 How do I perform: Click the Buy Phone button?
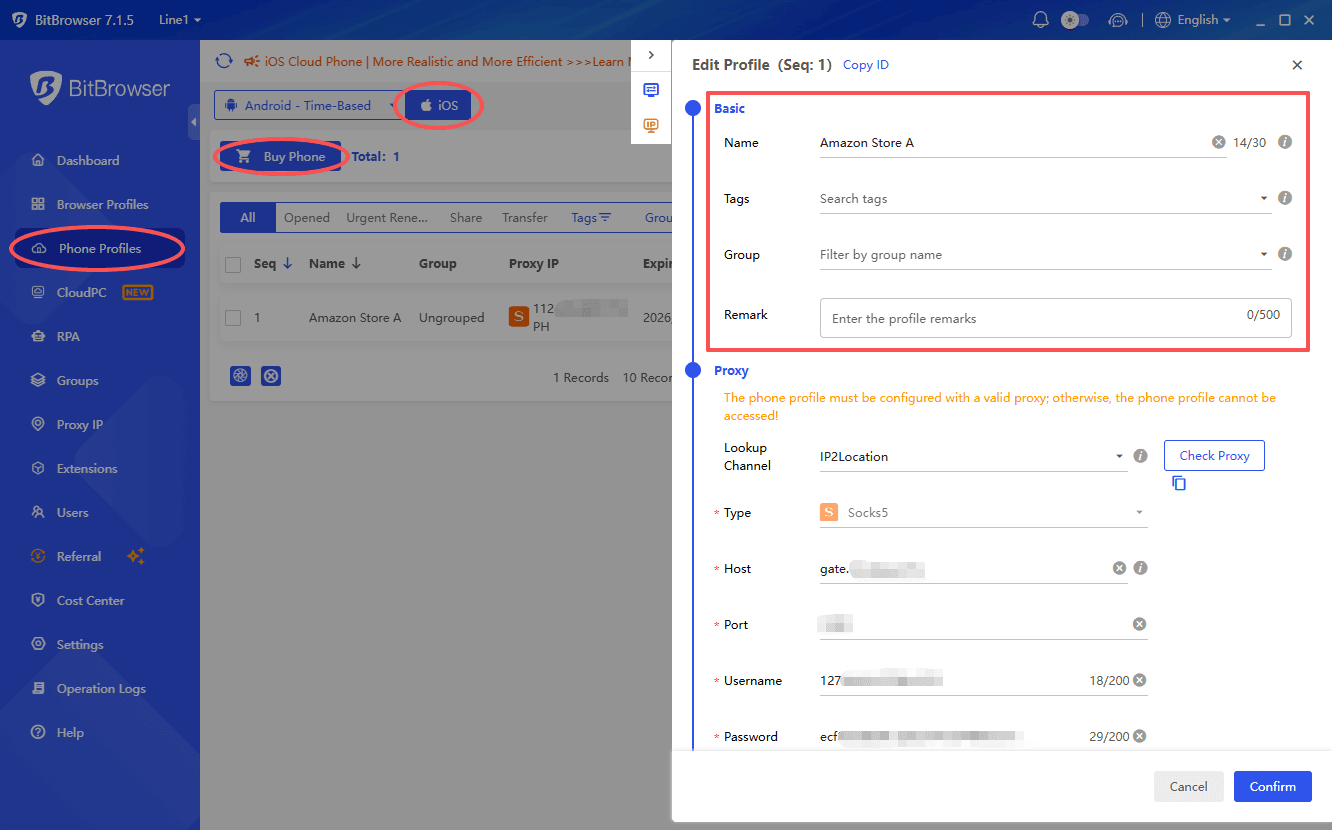pos(281,157)
